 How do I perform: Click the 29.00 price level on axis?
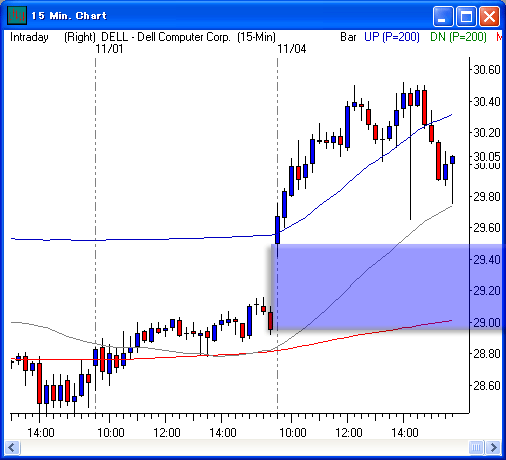487,322
